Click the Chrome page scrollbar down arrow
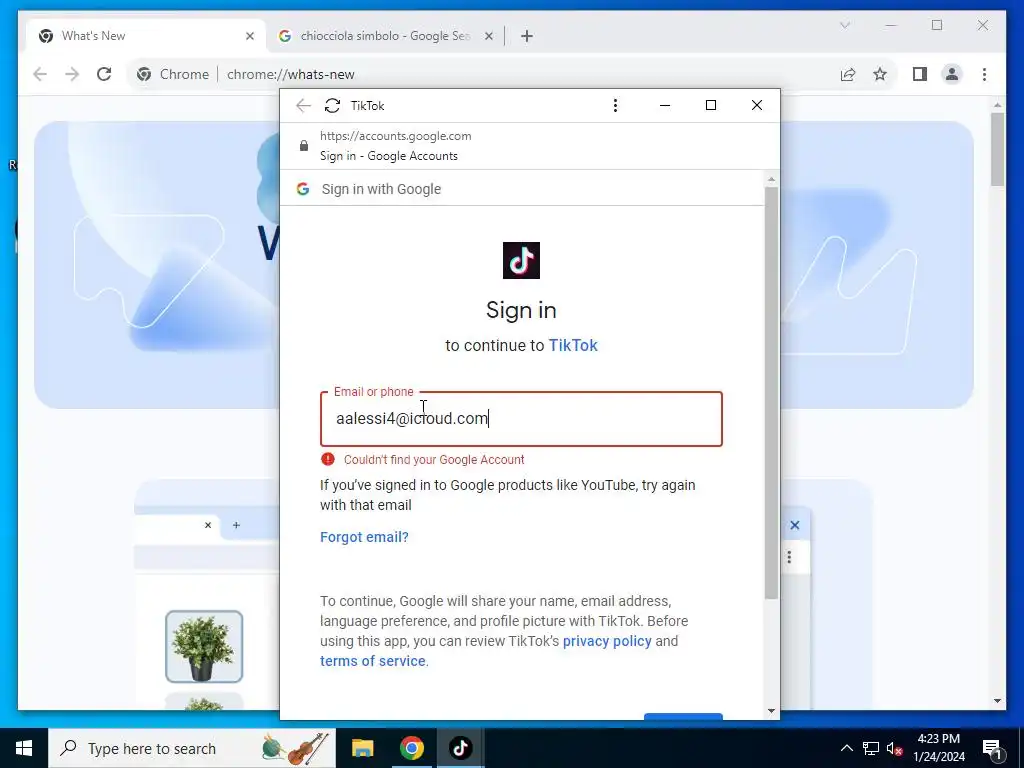This screenshot has height=768, width=1024. tap(997, 701)
